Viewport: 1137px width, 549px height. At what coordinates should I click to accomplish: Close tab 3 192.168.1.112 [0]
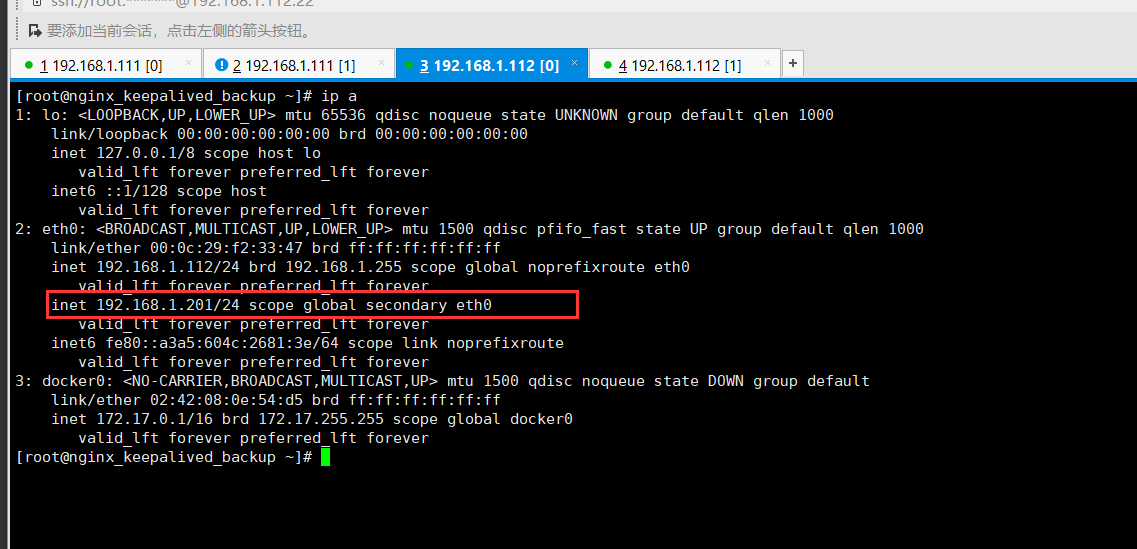575,63
